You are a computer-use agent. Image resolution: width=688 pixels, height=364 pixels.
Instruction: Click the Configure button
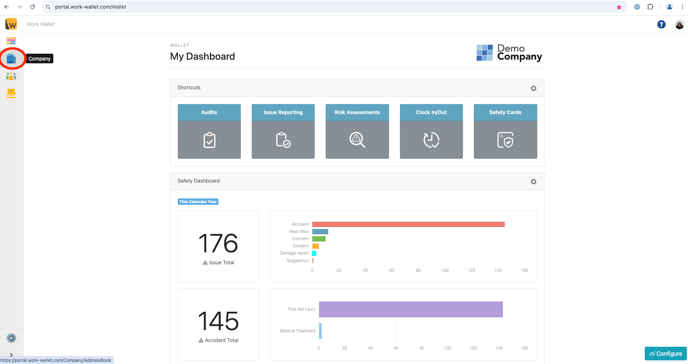[x=666, y=353]
